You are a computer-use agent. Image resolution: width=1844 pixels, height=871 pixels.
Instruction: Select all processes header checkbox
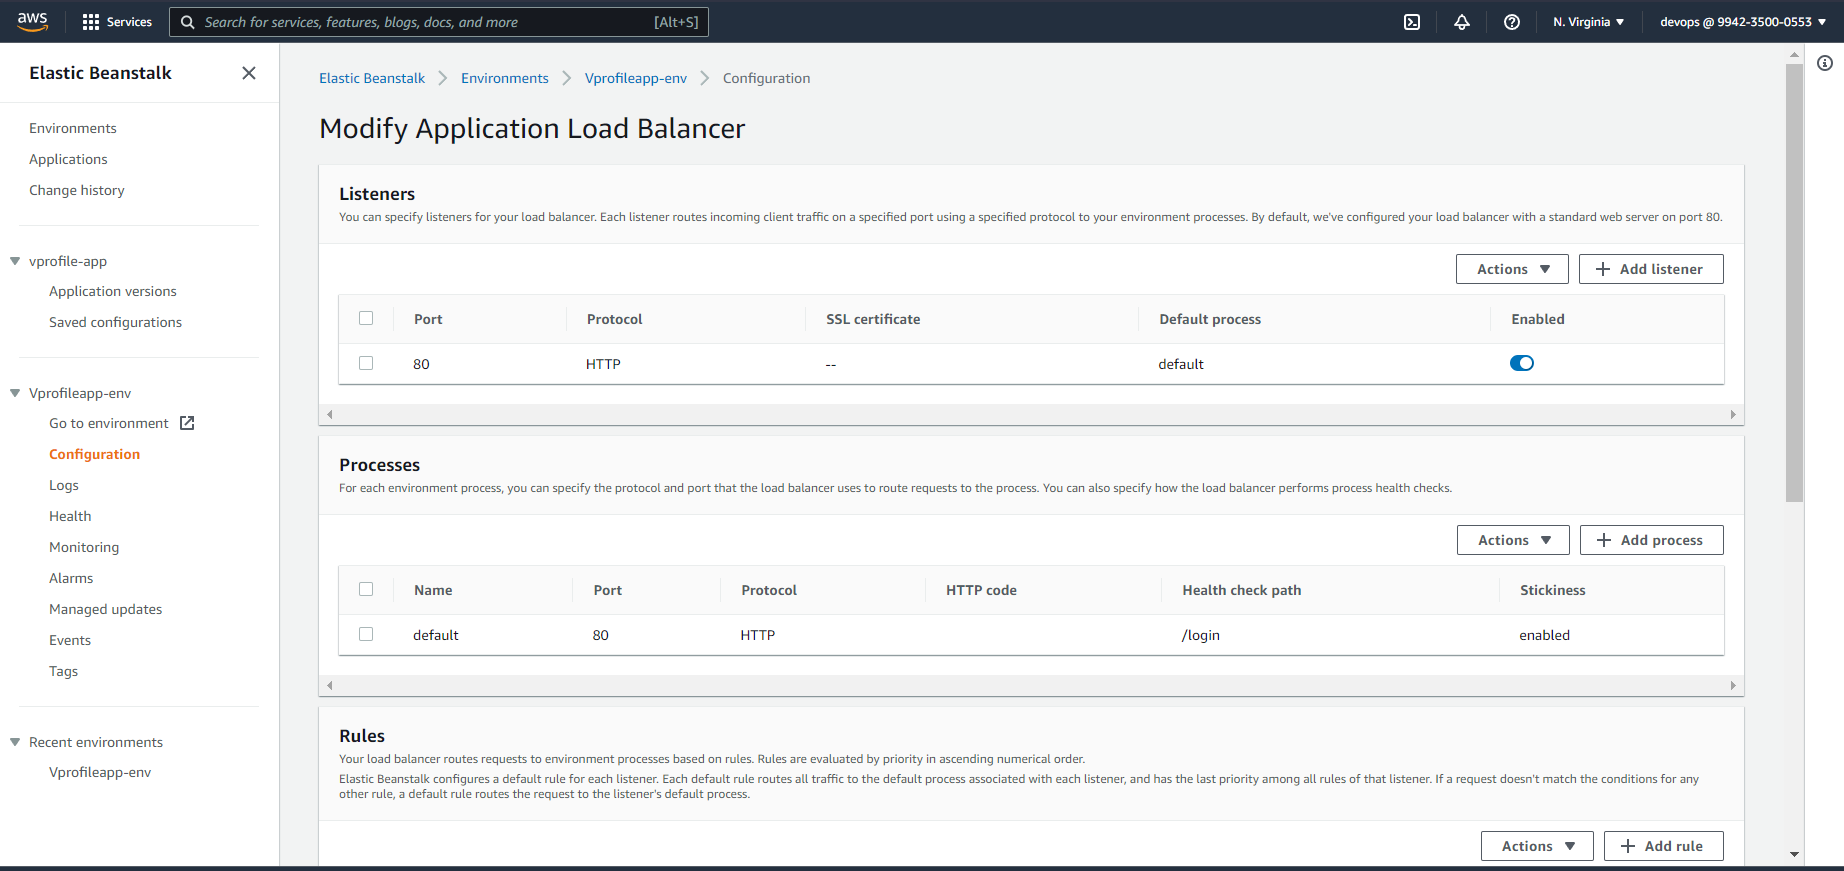coord(366,589)
